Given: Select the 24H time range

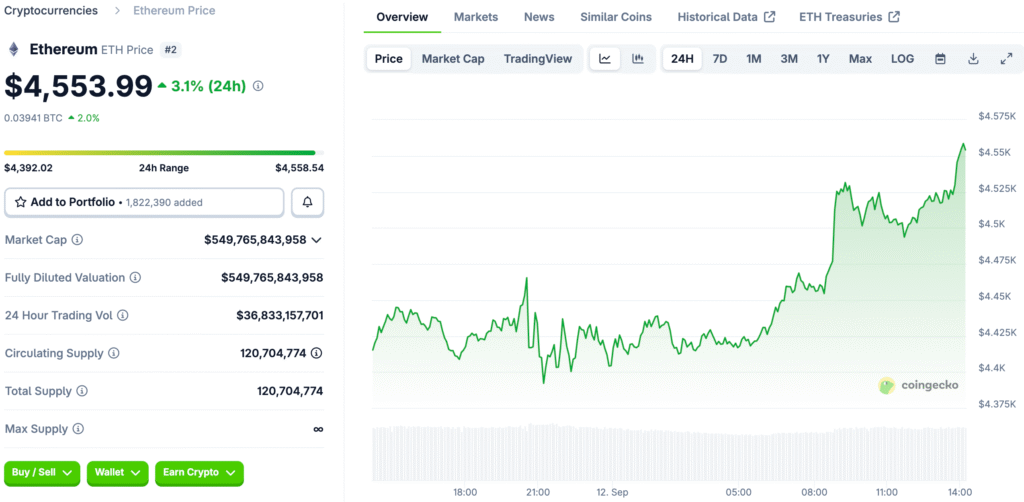Looking at the screenshot, I should (682, 59).
